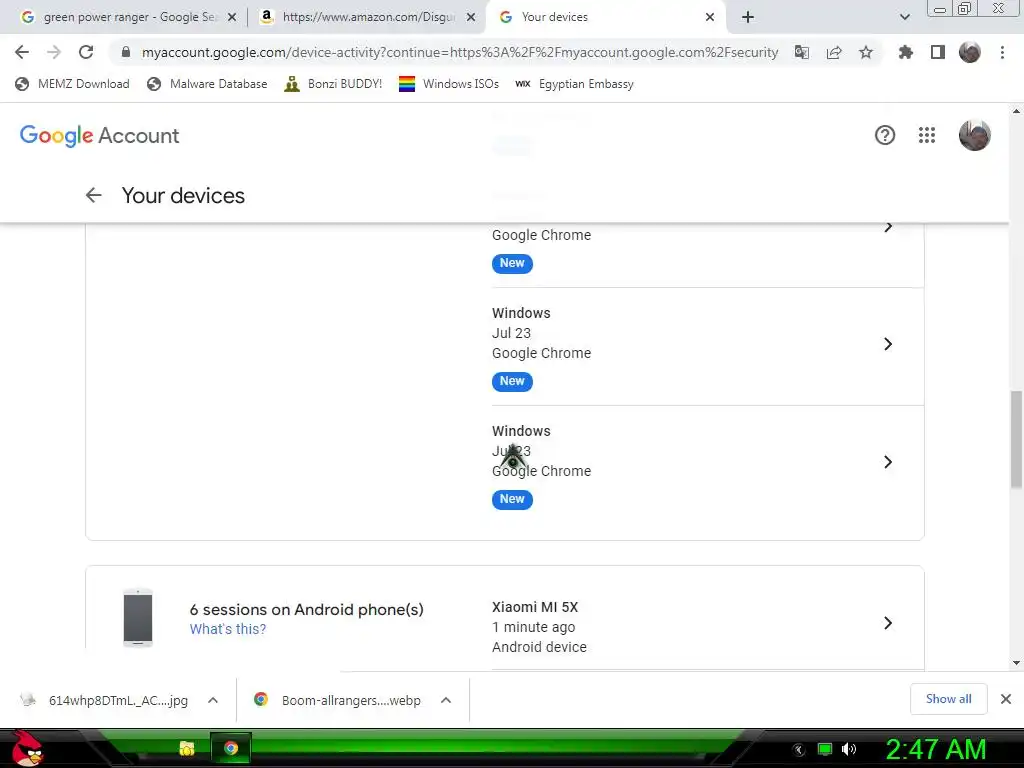Click the Google Account logo
Image resolution: width=1024 pixels, height=768 pixels.
click(x=99, y=136)
